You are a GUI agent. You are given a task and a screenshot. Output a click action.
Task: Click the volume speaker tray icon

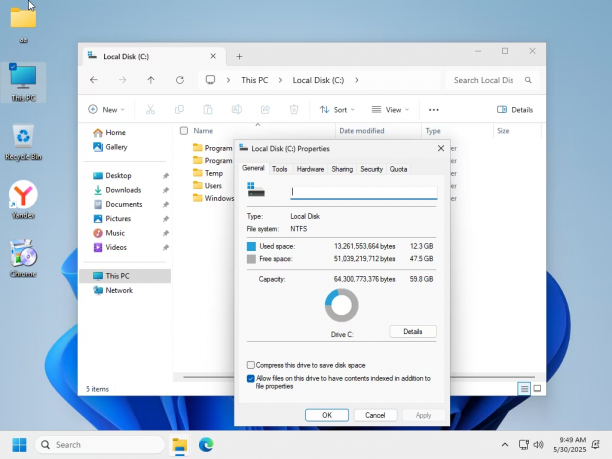click(x=539, y=445)
